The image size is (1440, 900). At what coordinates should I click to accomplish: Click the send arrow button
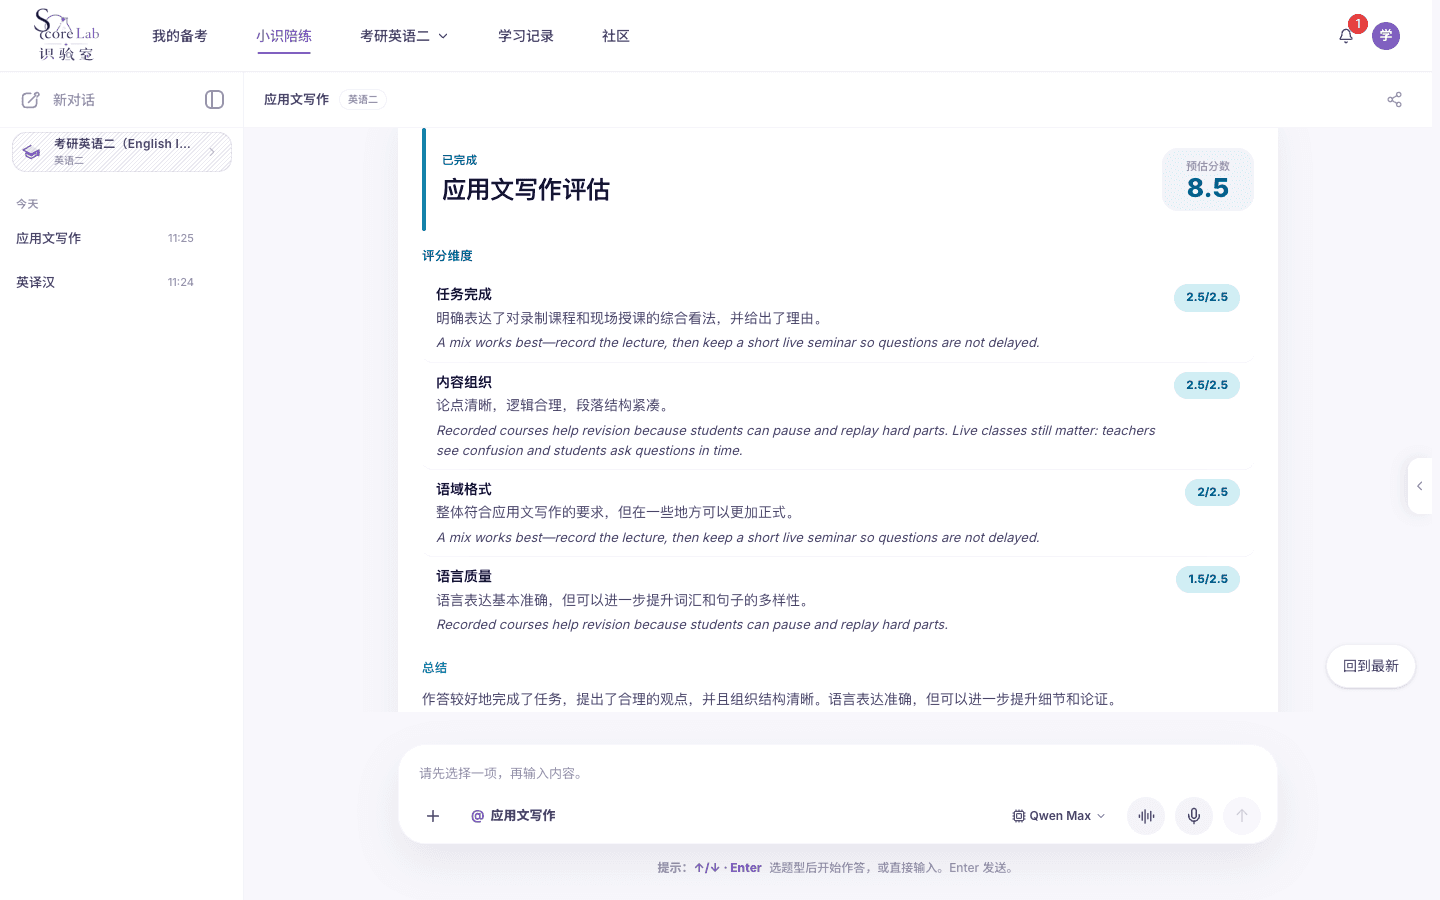(x=1242, y=816)
